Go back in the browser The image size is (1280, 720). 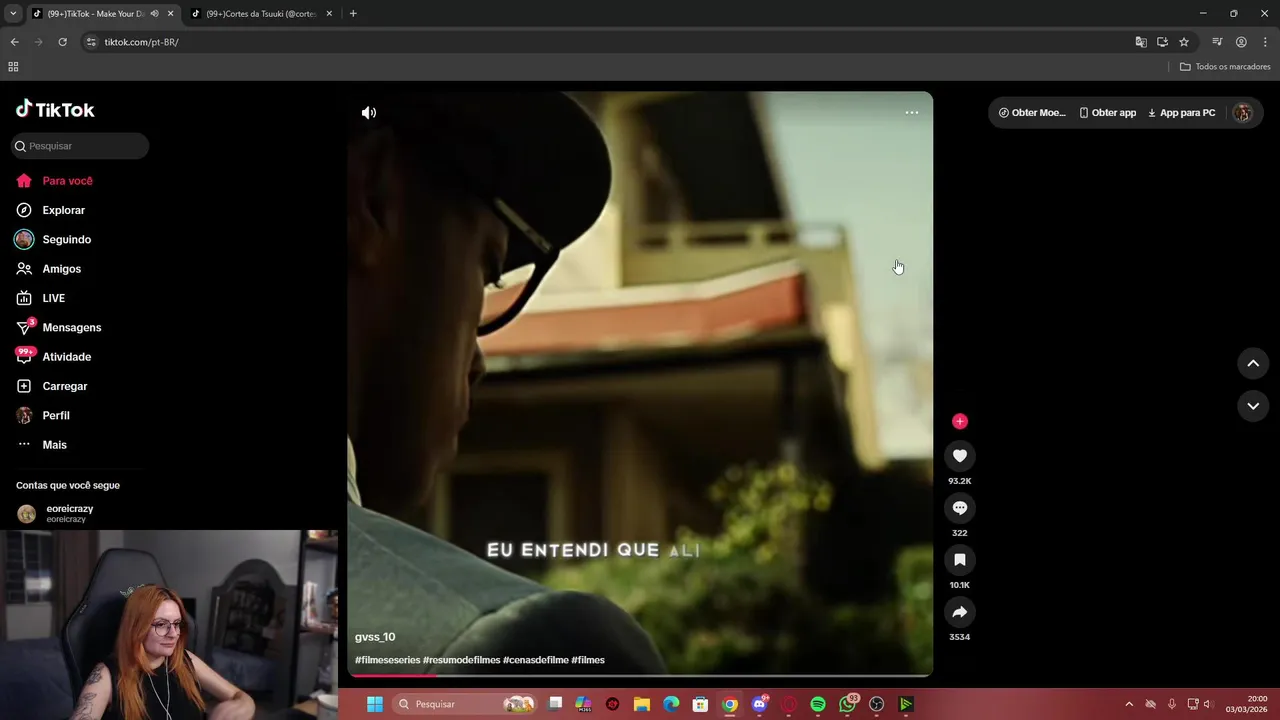coord(14,42)
